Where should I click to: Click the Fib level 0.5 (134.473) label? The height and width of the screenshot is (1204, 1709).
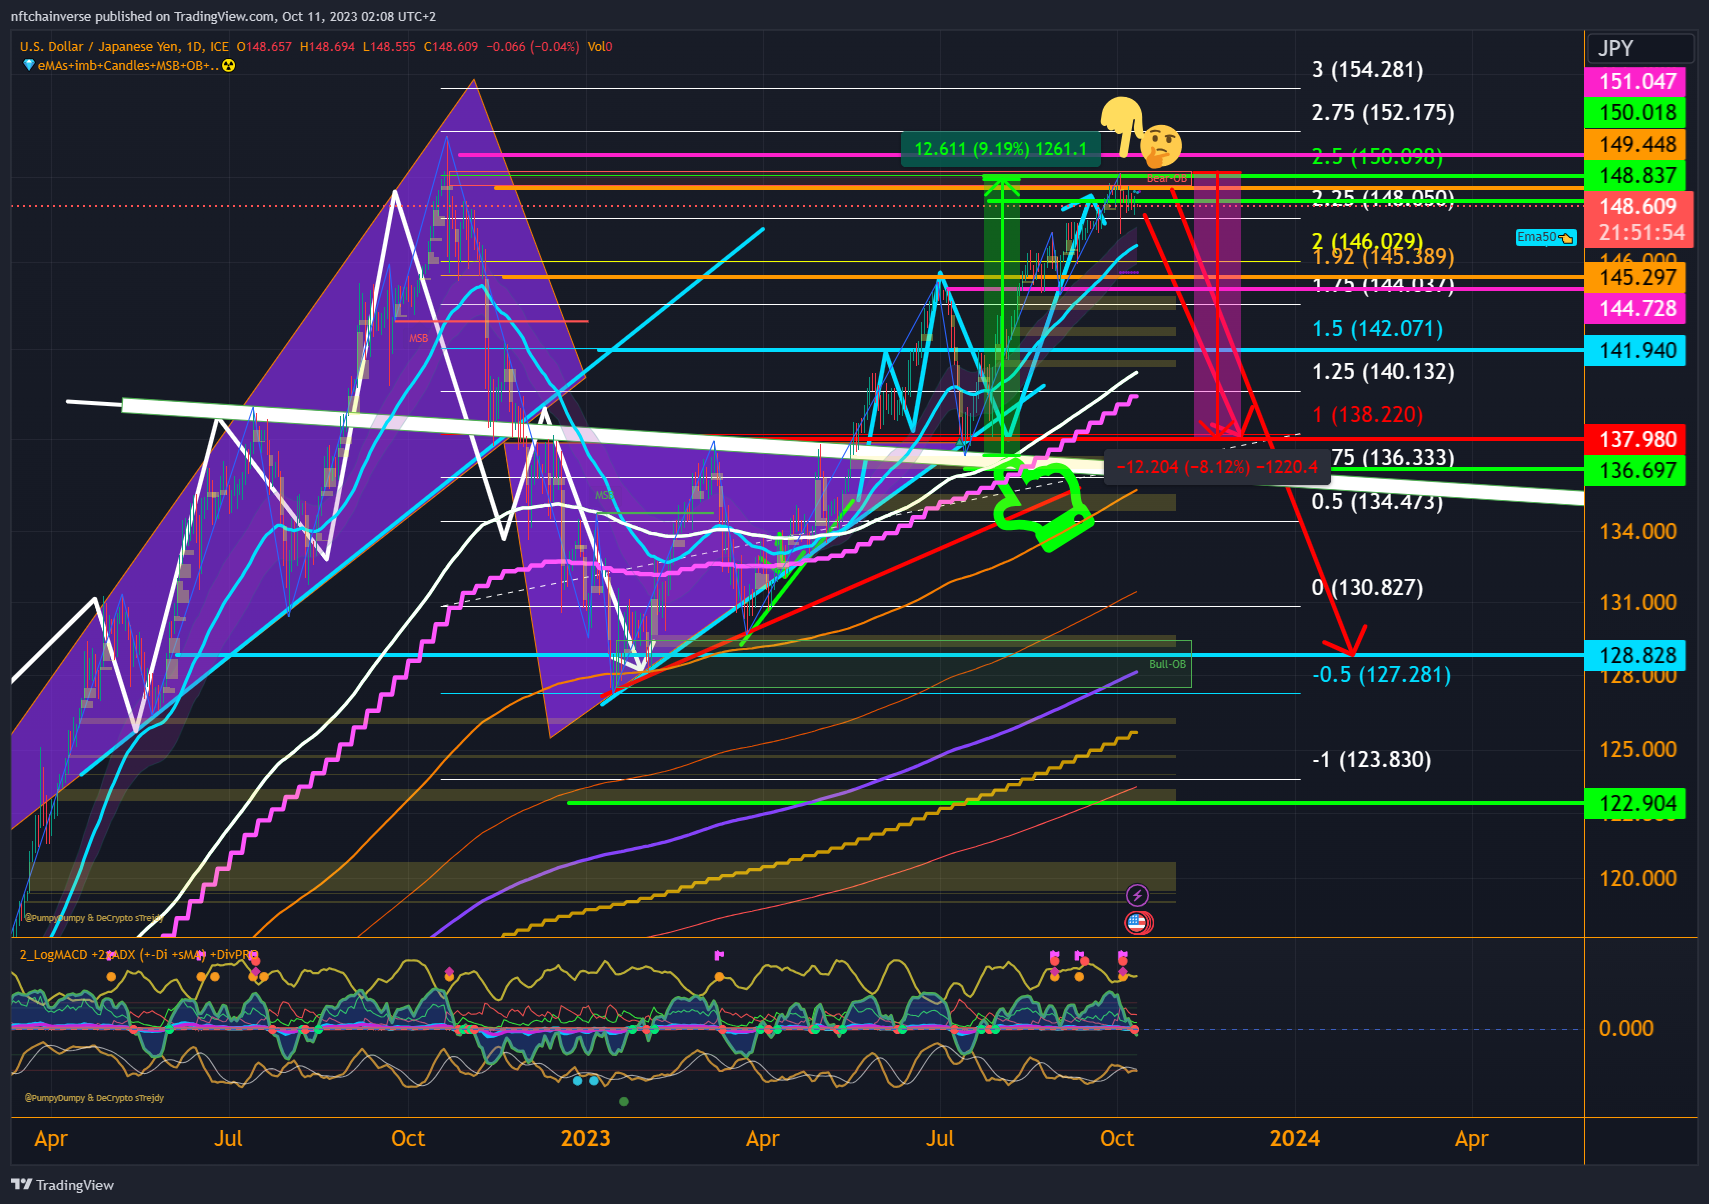click(x=1377, y=501)
